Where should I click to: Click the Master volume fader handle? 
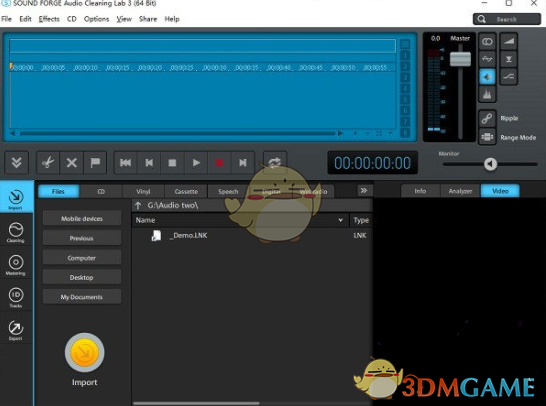coord(460,59)
